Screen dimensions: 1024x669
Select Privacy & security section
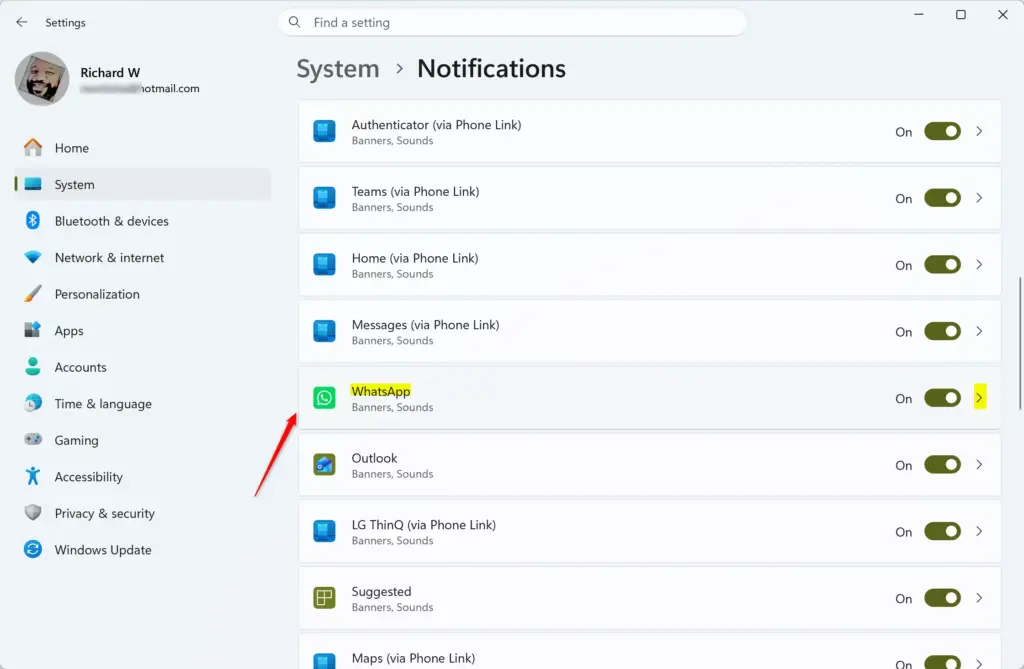(142, 513)
